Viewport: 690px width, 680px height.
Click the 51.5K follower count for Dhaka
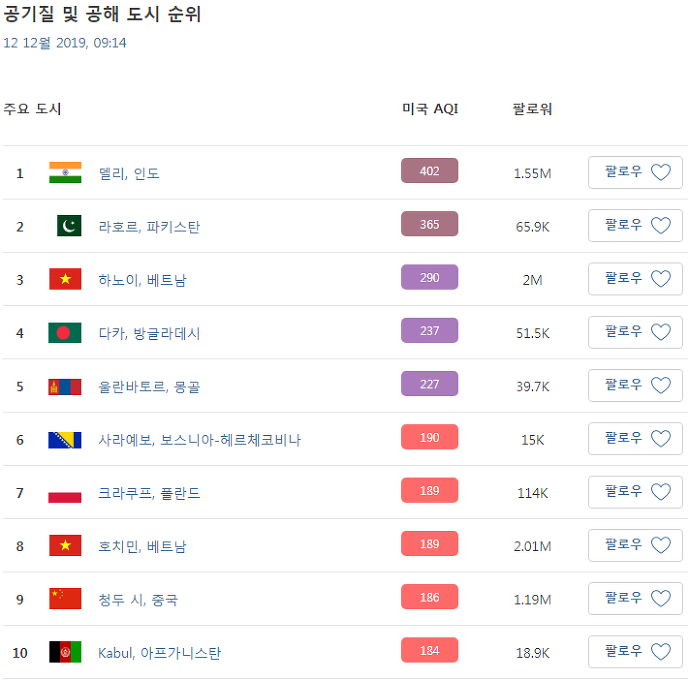click(532, 333)
